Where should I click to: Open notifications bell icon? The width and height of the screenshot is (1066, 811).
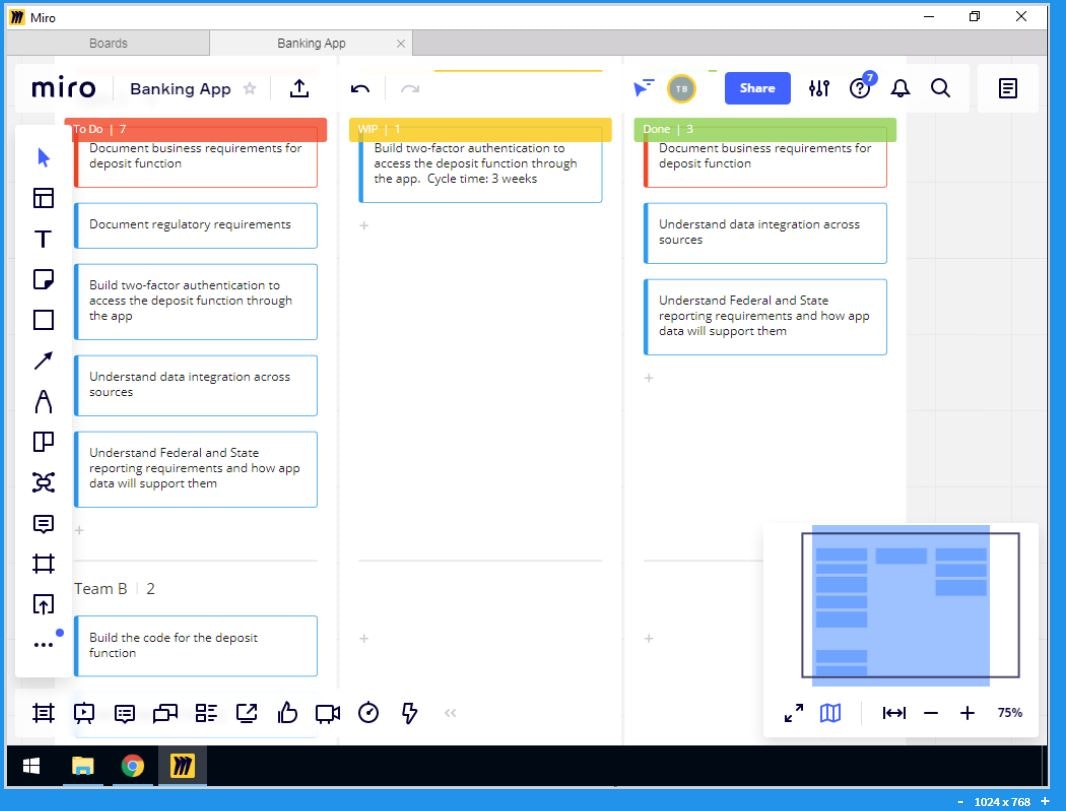point(900,88)
